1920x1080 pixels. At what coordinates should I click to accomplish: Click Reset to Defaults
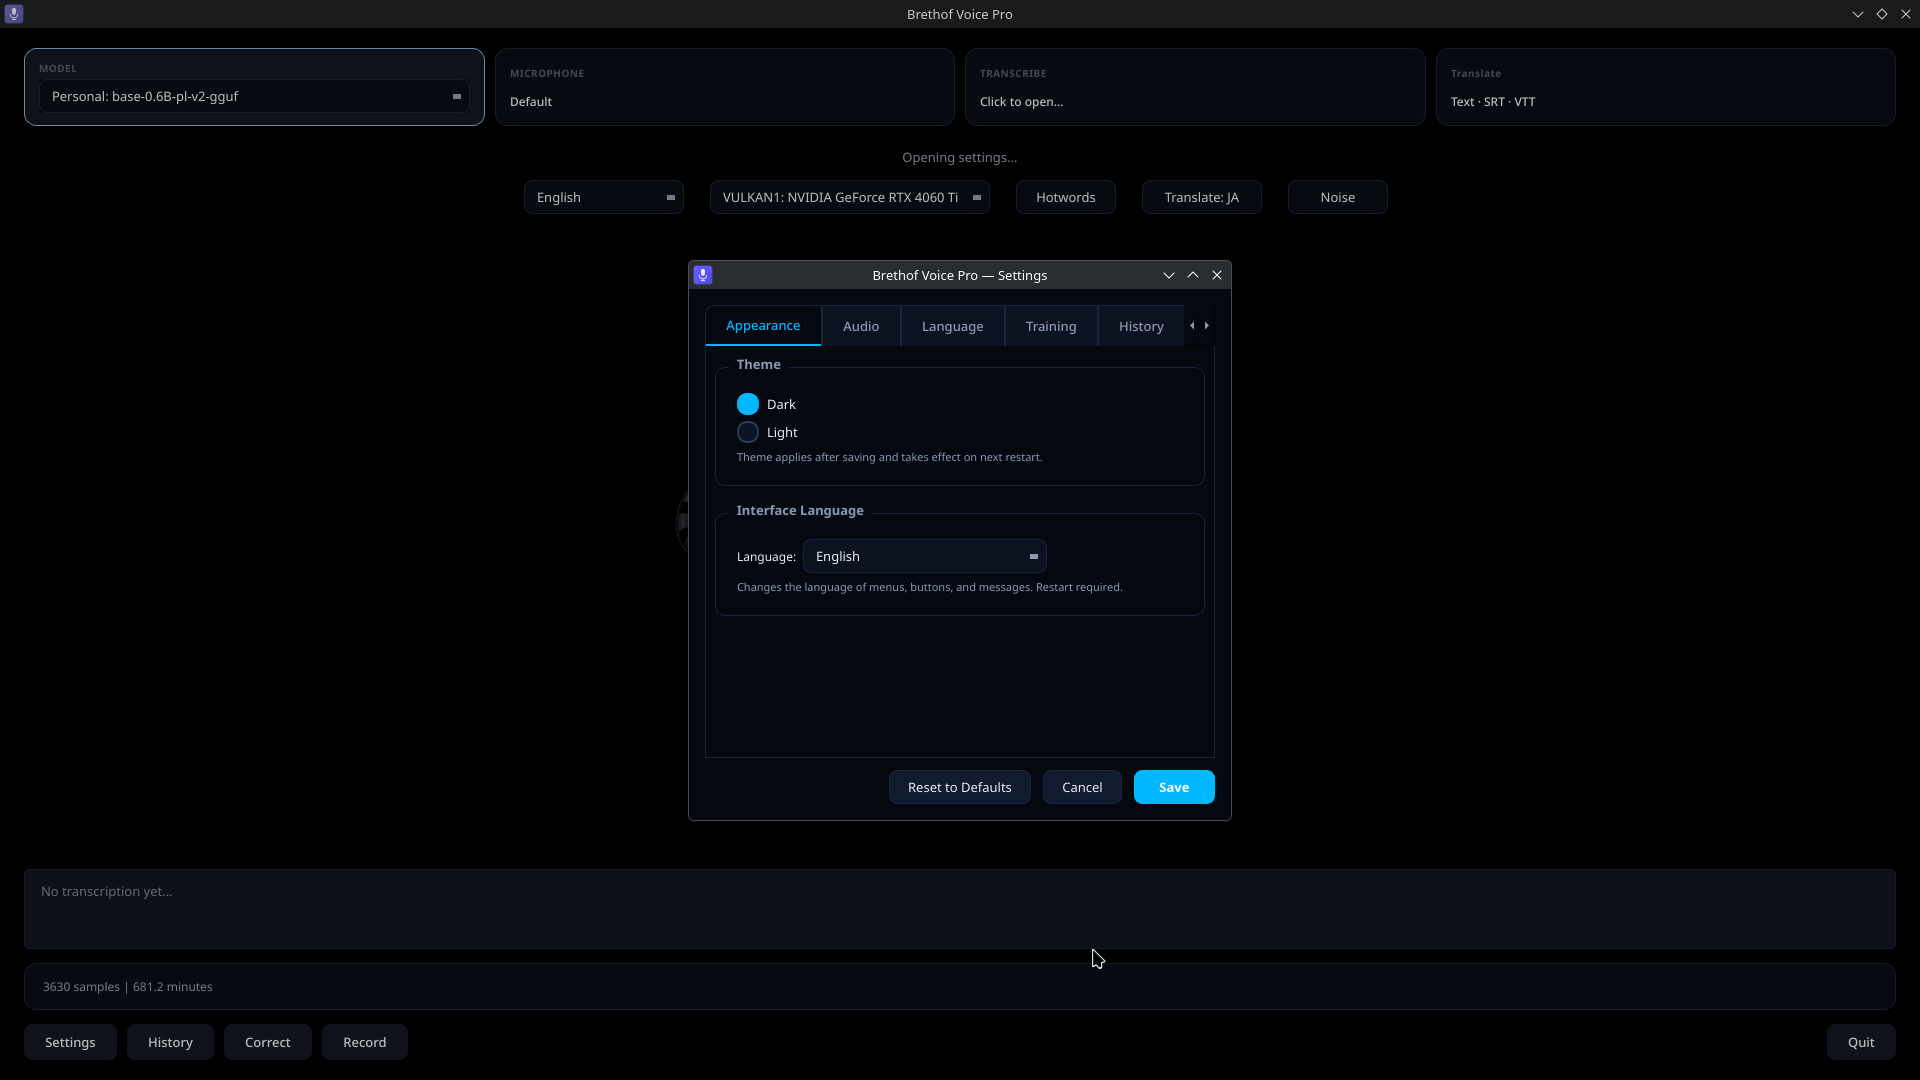[x=960, y=787]
